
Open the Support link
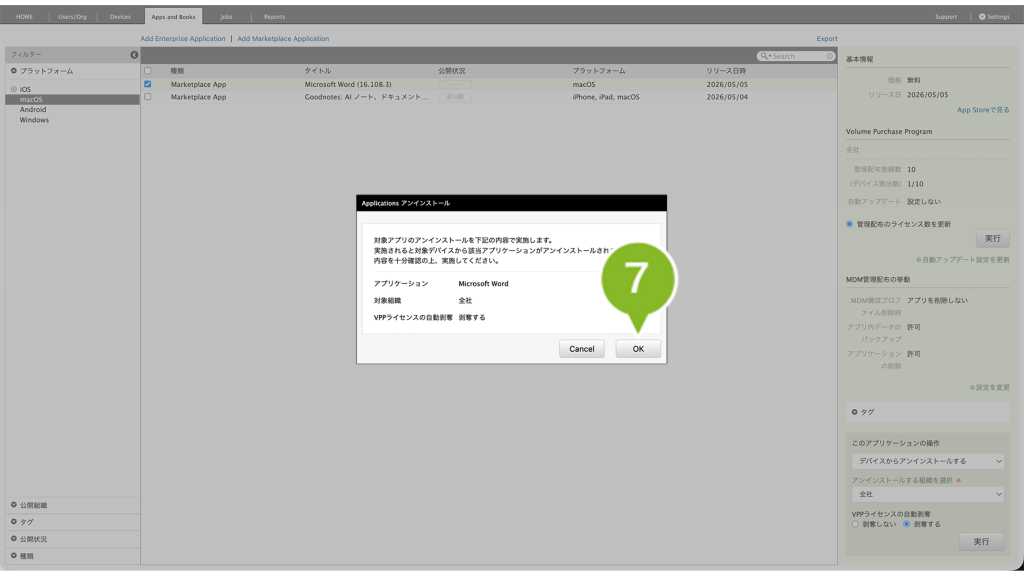946,16
